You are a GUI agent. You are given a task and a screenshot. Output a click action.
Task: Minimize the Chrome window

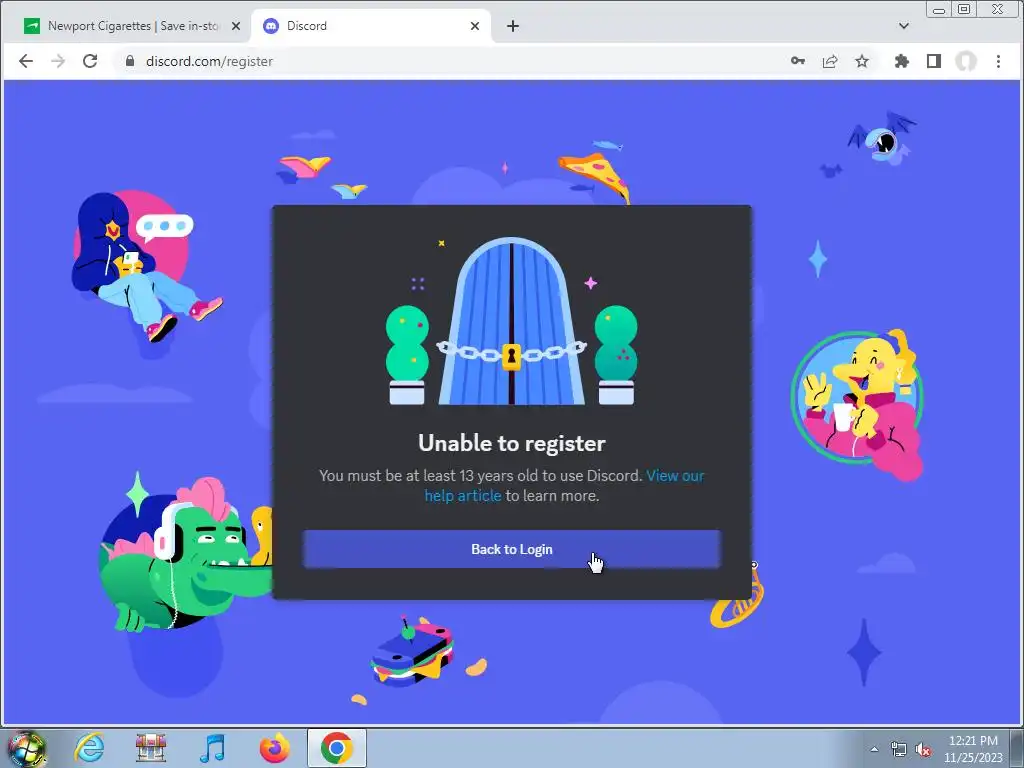click(939, 10)
